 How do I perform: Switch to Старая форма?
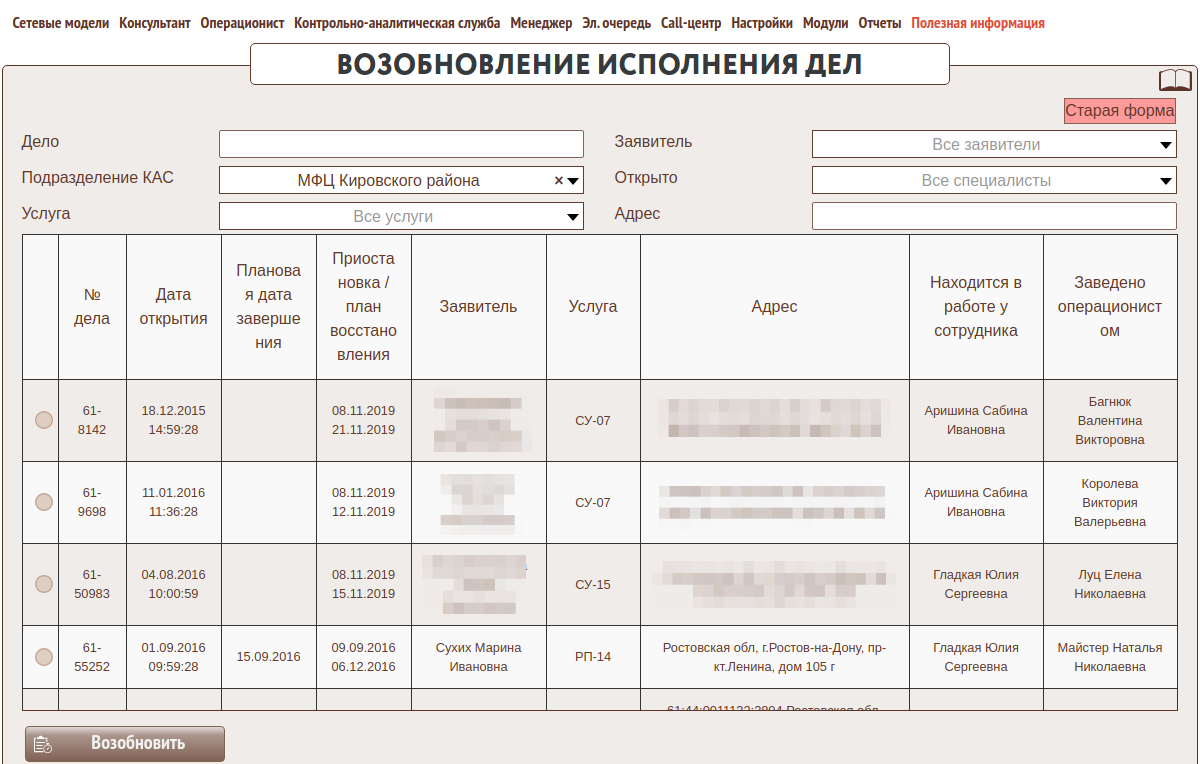click(1119, 111)
